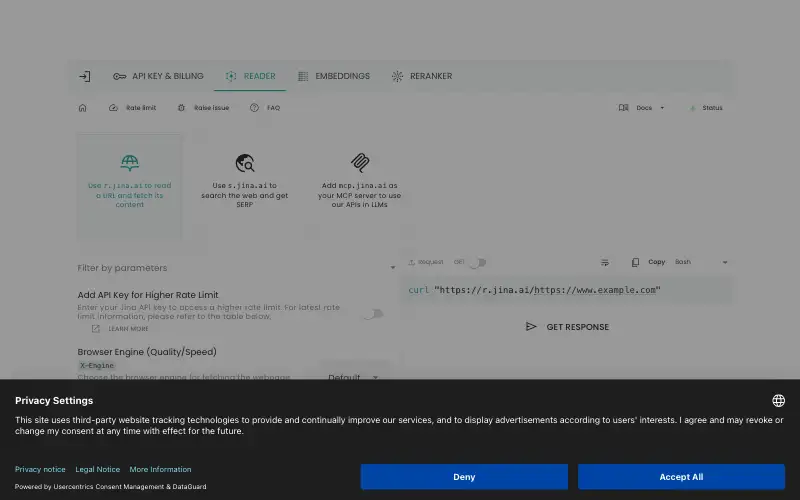This screenshot has width=800, height=500.
Task: Click the Raise issue bug icon
Action: 181,108
